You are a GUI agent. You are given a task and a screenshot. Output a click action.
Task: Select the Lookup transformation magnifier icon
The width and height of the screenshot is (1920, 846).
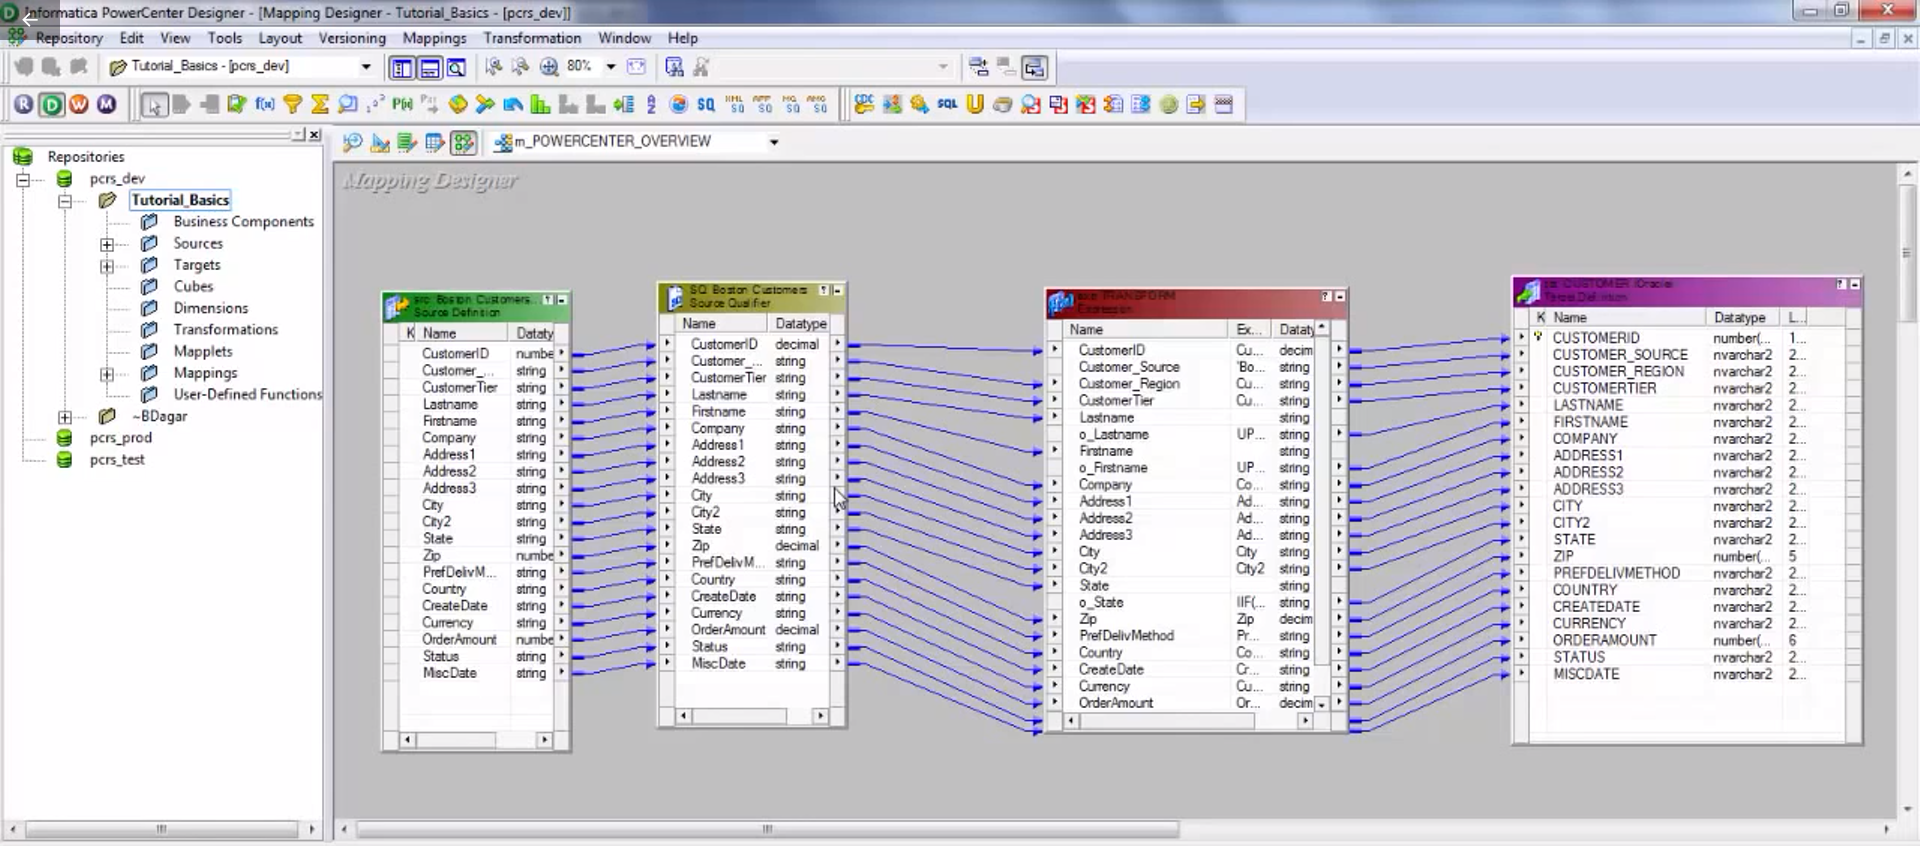point(348,104)
